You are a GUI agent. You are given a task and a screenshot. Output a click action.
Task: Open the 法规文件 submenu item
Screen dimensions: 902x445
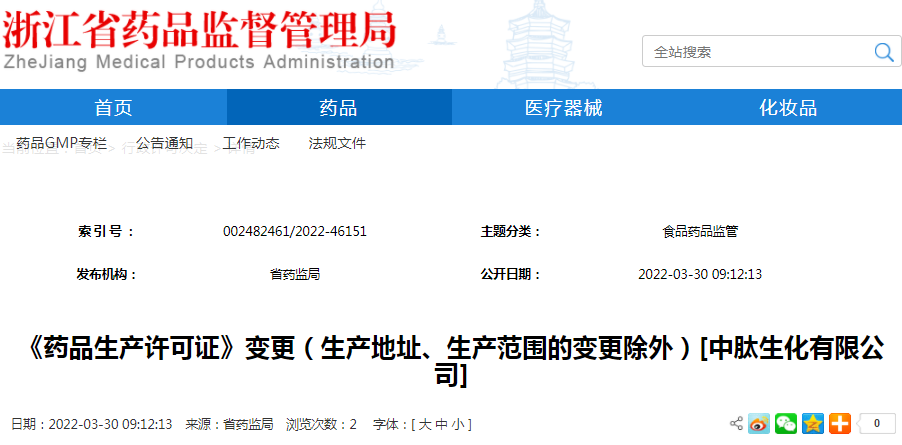click(x=337, y=143)
